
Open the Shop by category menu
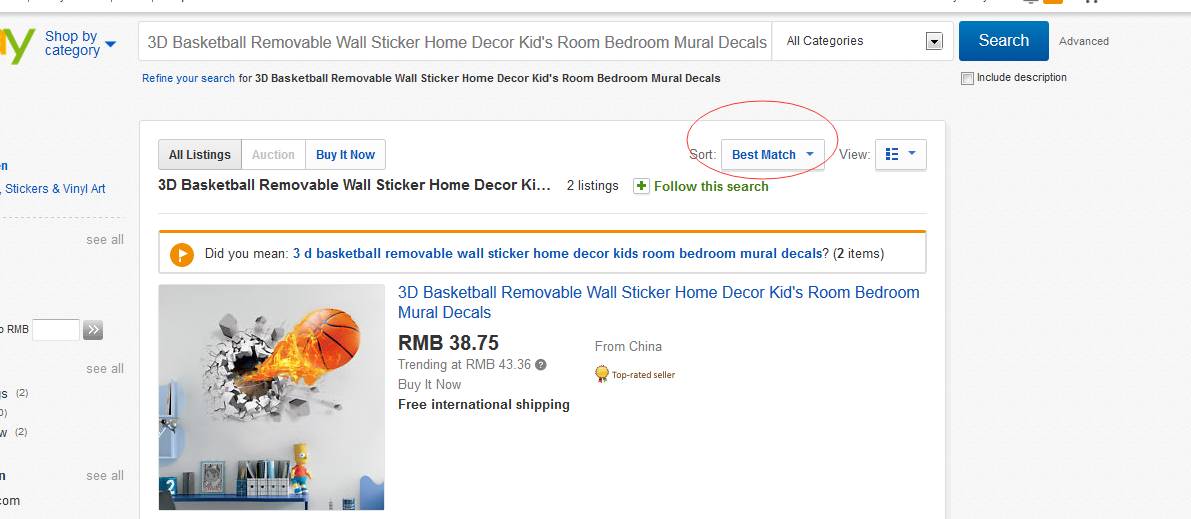click(80, 43)
